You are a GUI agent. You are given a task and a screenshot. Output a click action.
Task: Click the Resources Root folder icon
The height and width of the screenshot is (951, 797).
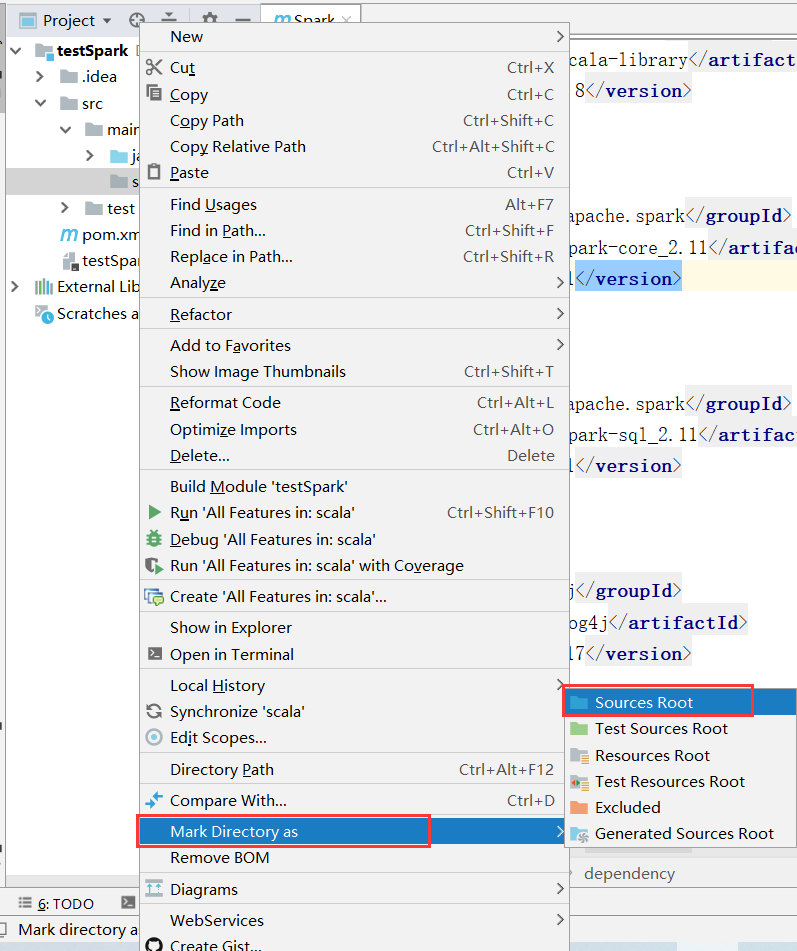point(579,756)
